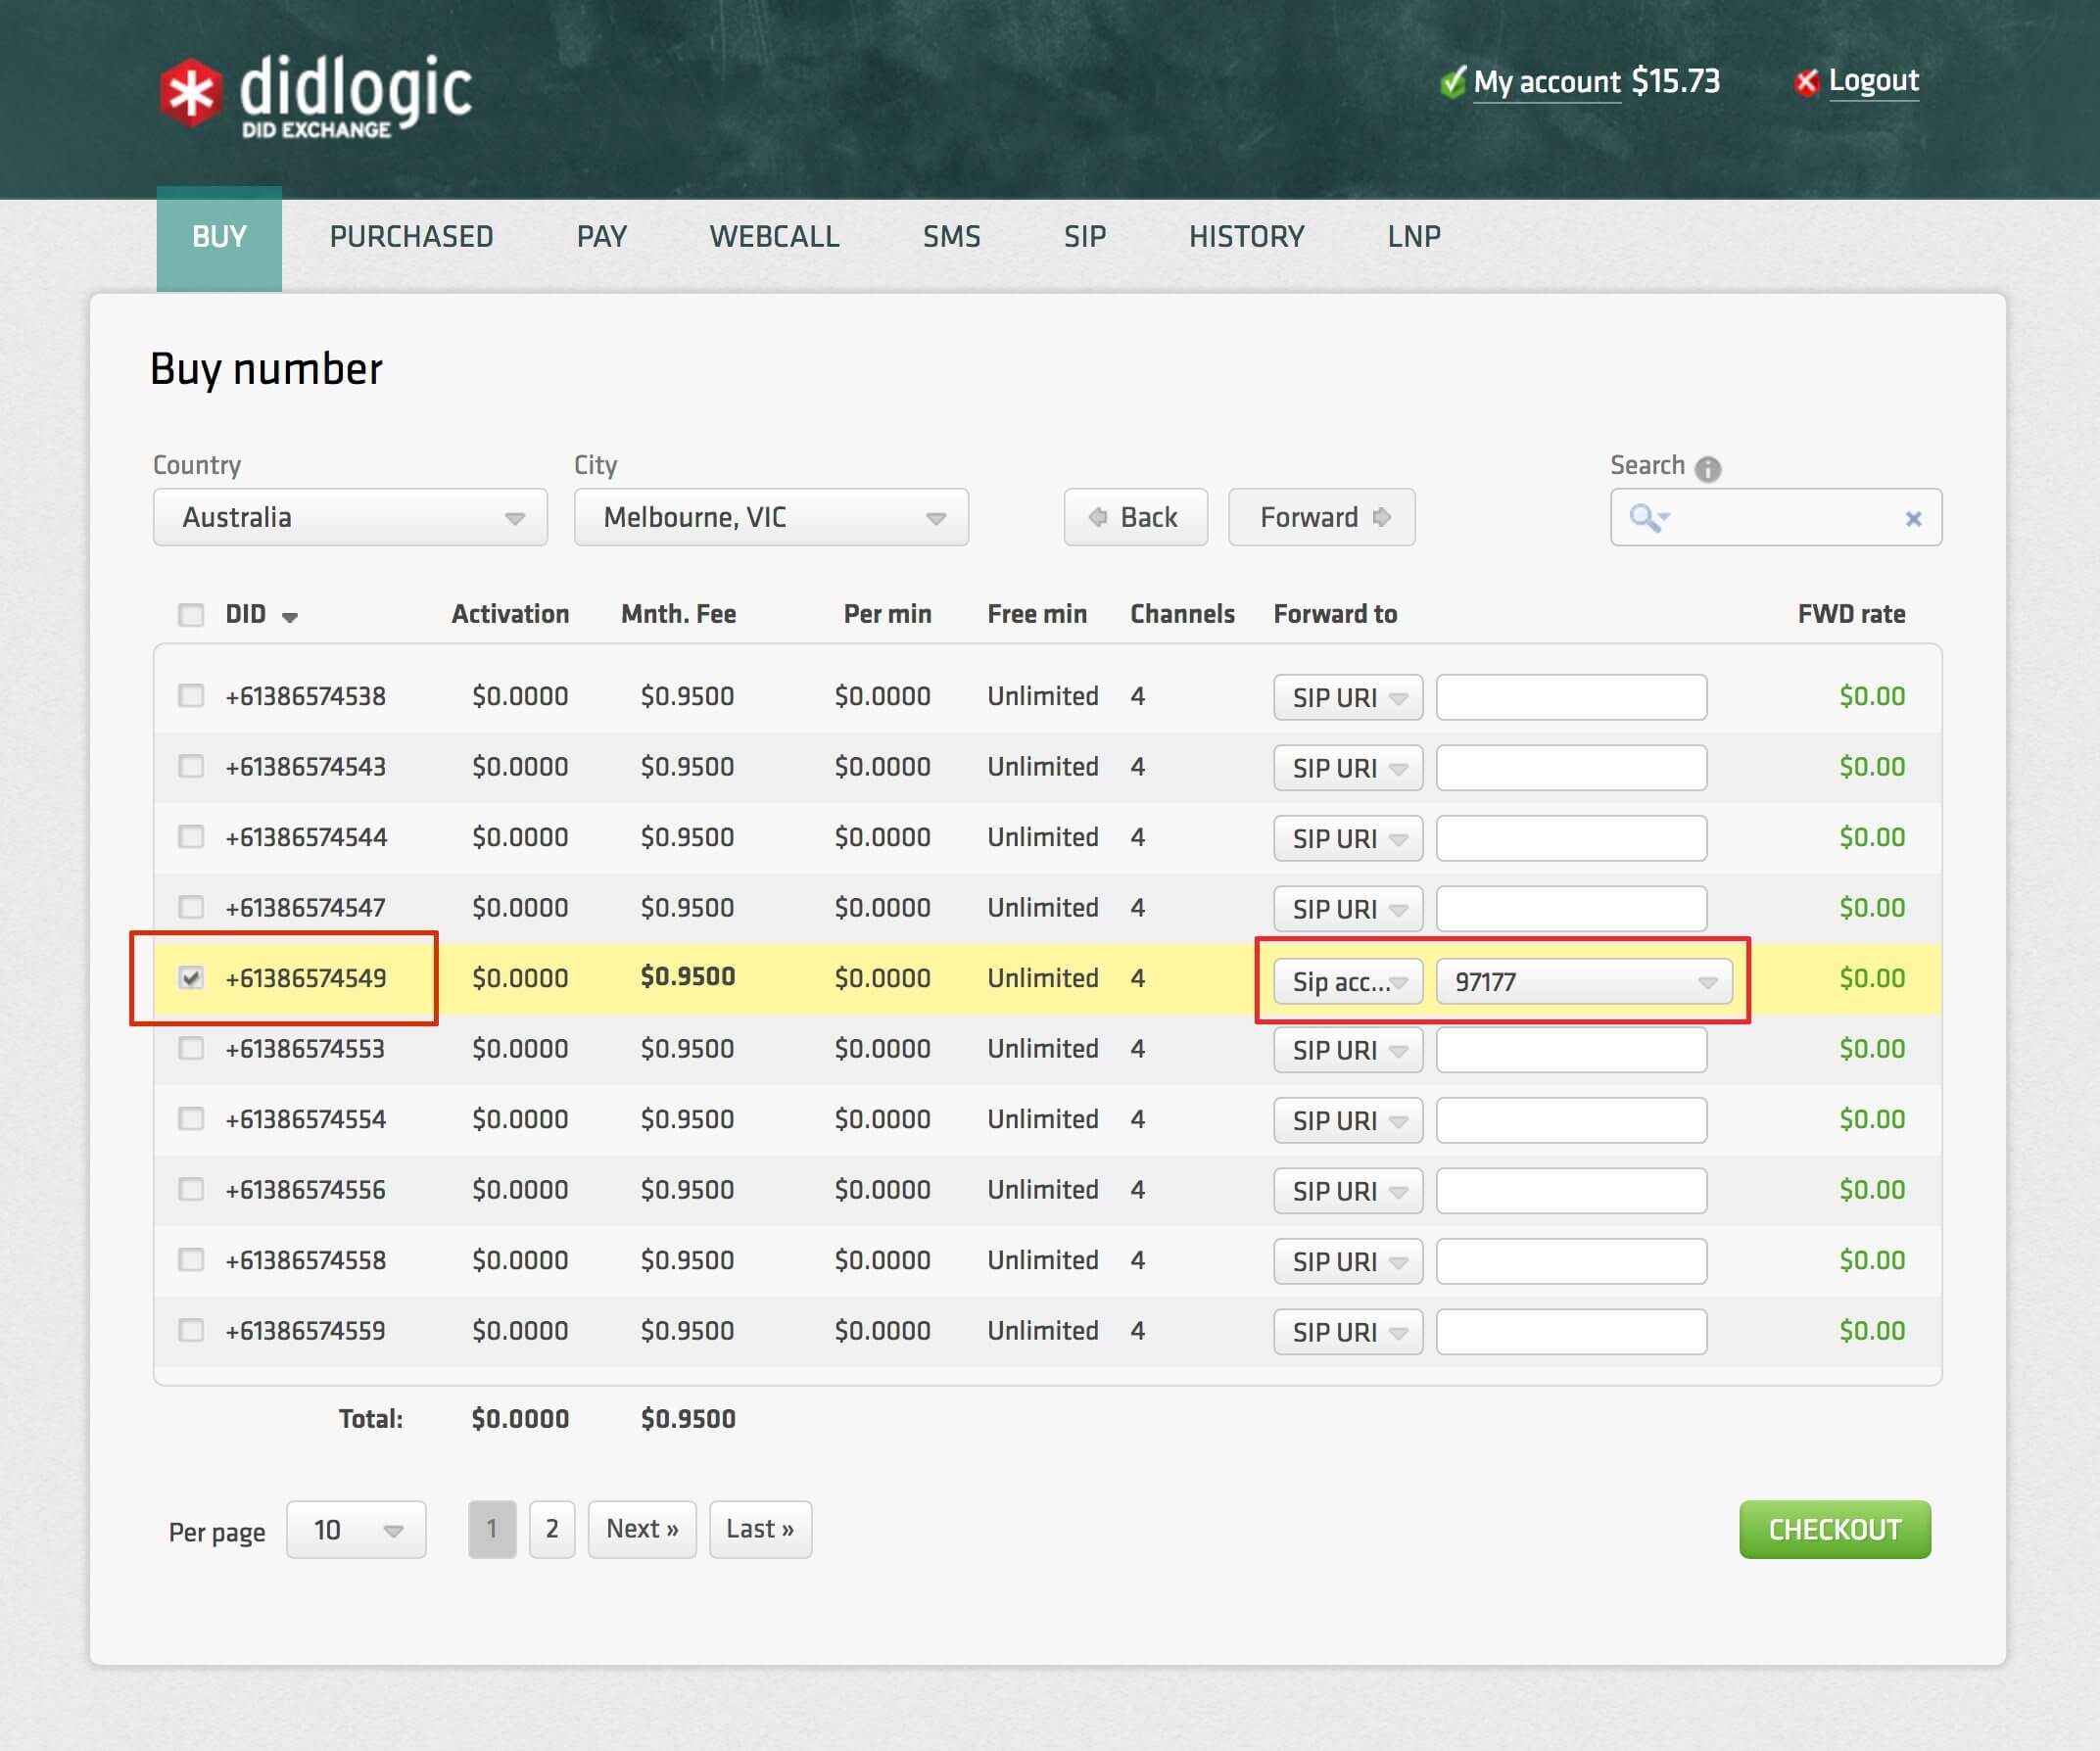Open the Per page 10 dropdown
This screenshot has width=2100, height=1751.
356,1530
